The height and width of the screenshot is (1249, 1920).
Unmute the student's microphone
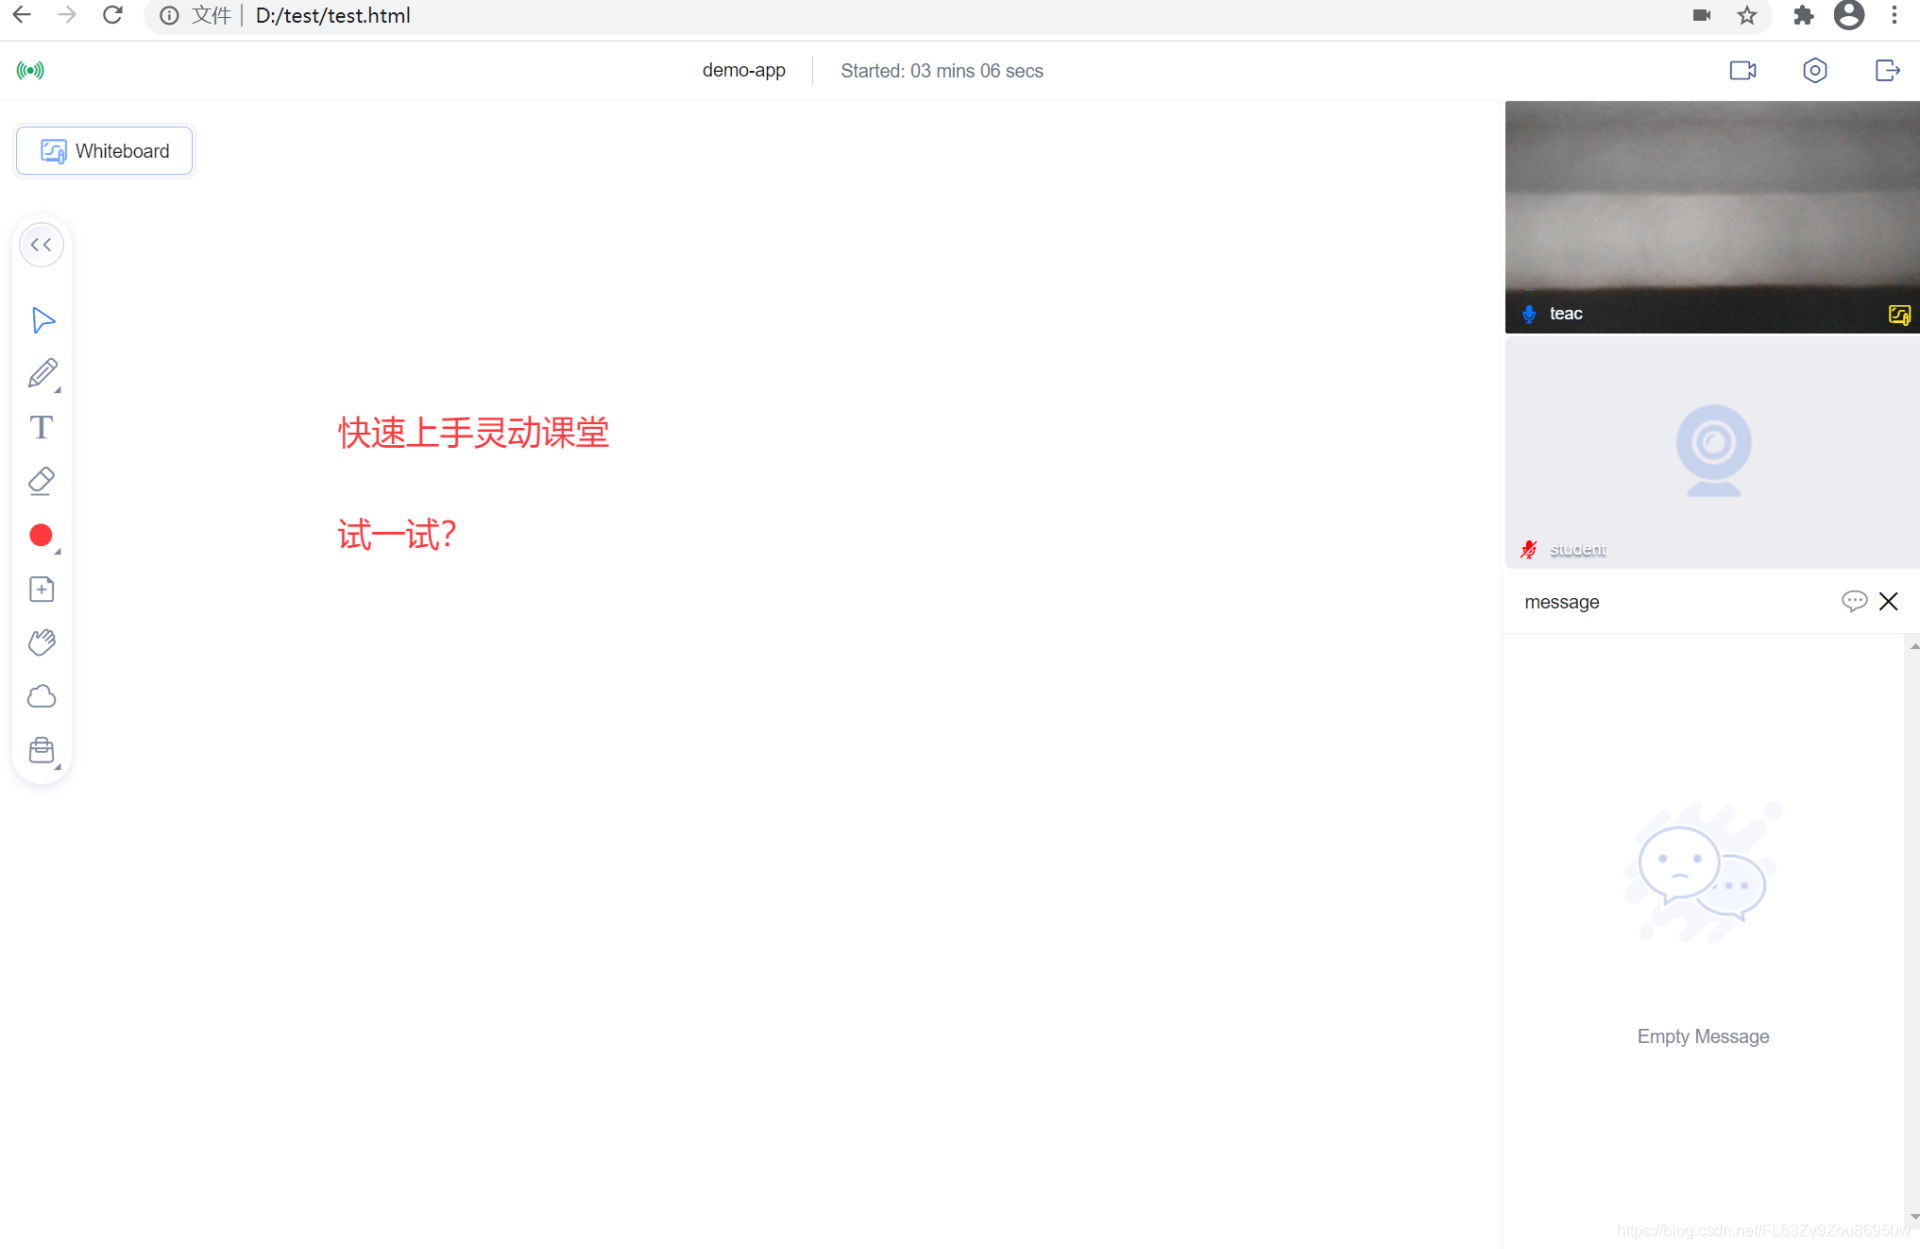click(x=1528, y=548)
